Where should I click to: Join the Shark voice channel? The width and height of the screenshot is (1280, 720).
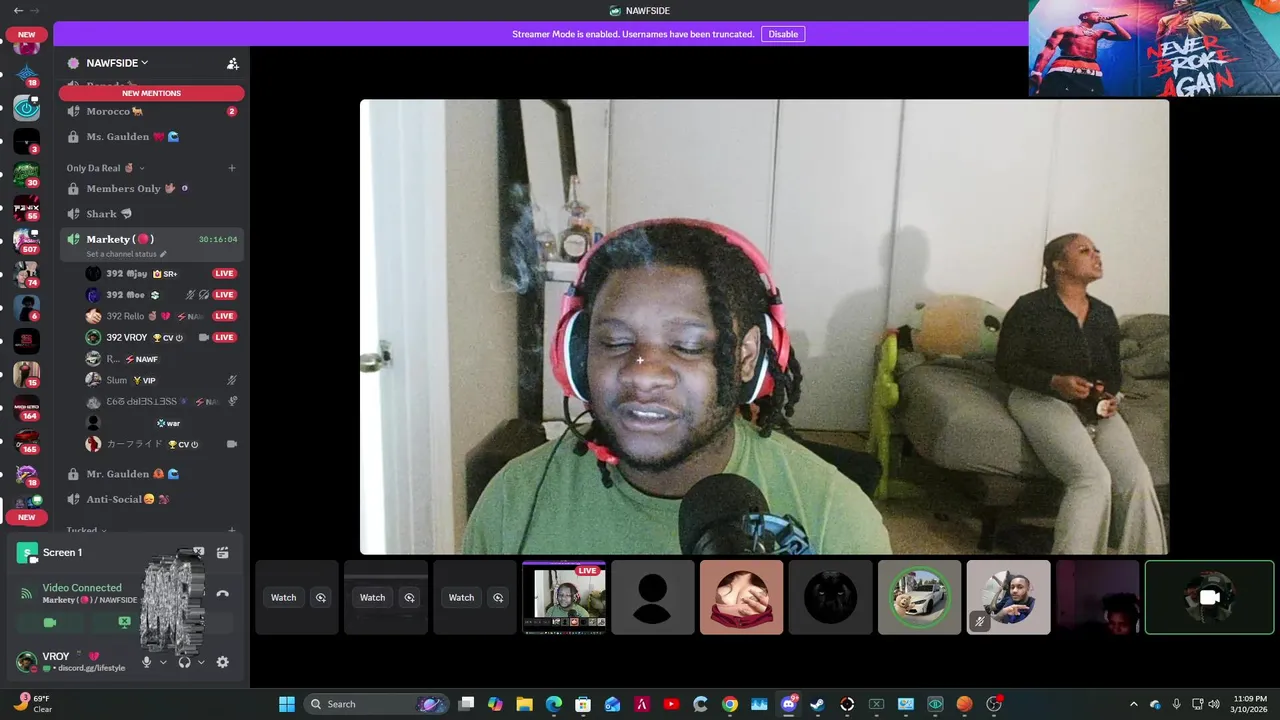[x=151, y=213]
